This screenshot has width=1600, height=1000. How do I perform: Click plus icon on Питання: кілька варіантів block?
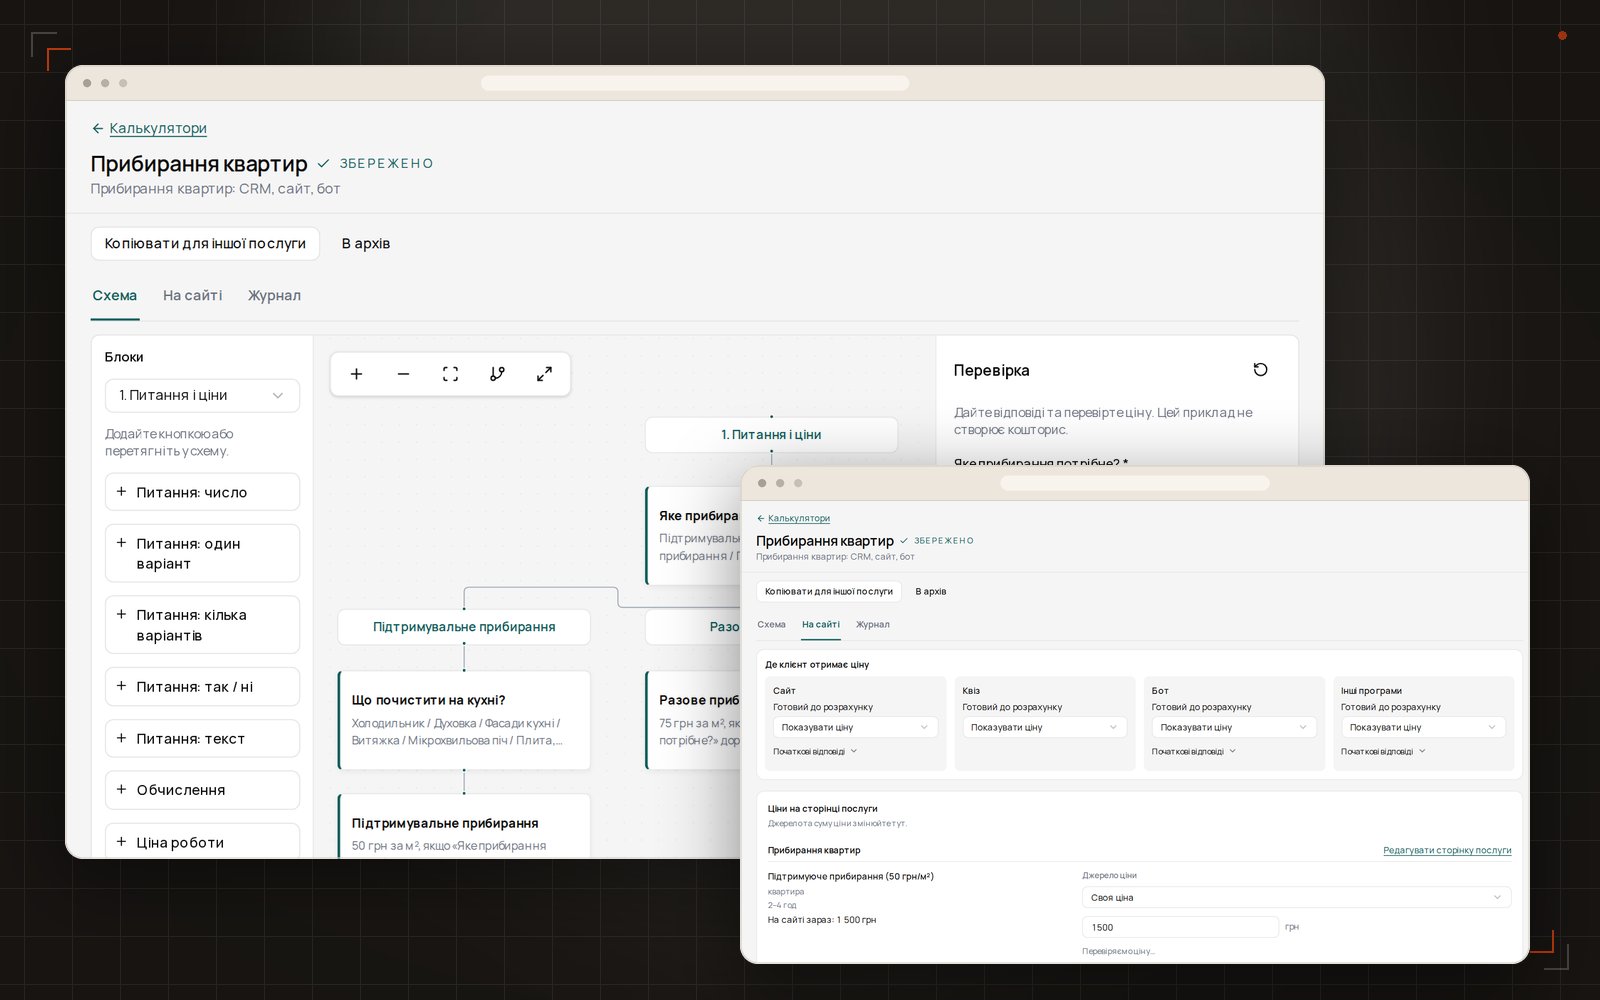pos(121,615)
